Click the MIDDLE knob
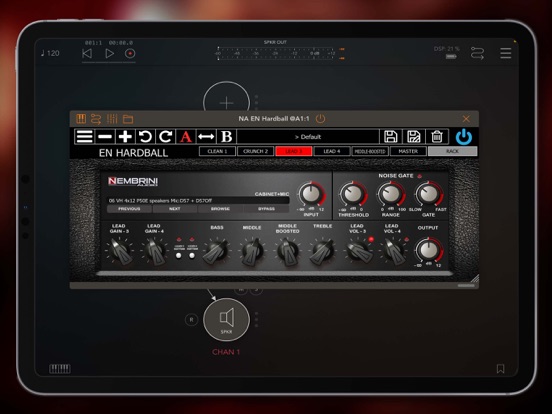 click(x=252, y=251)
